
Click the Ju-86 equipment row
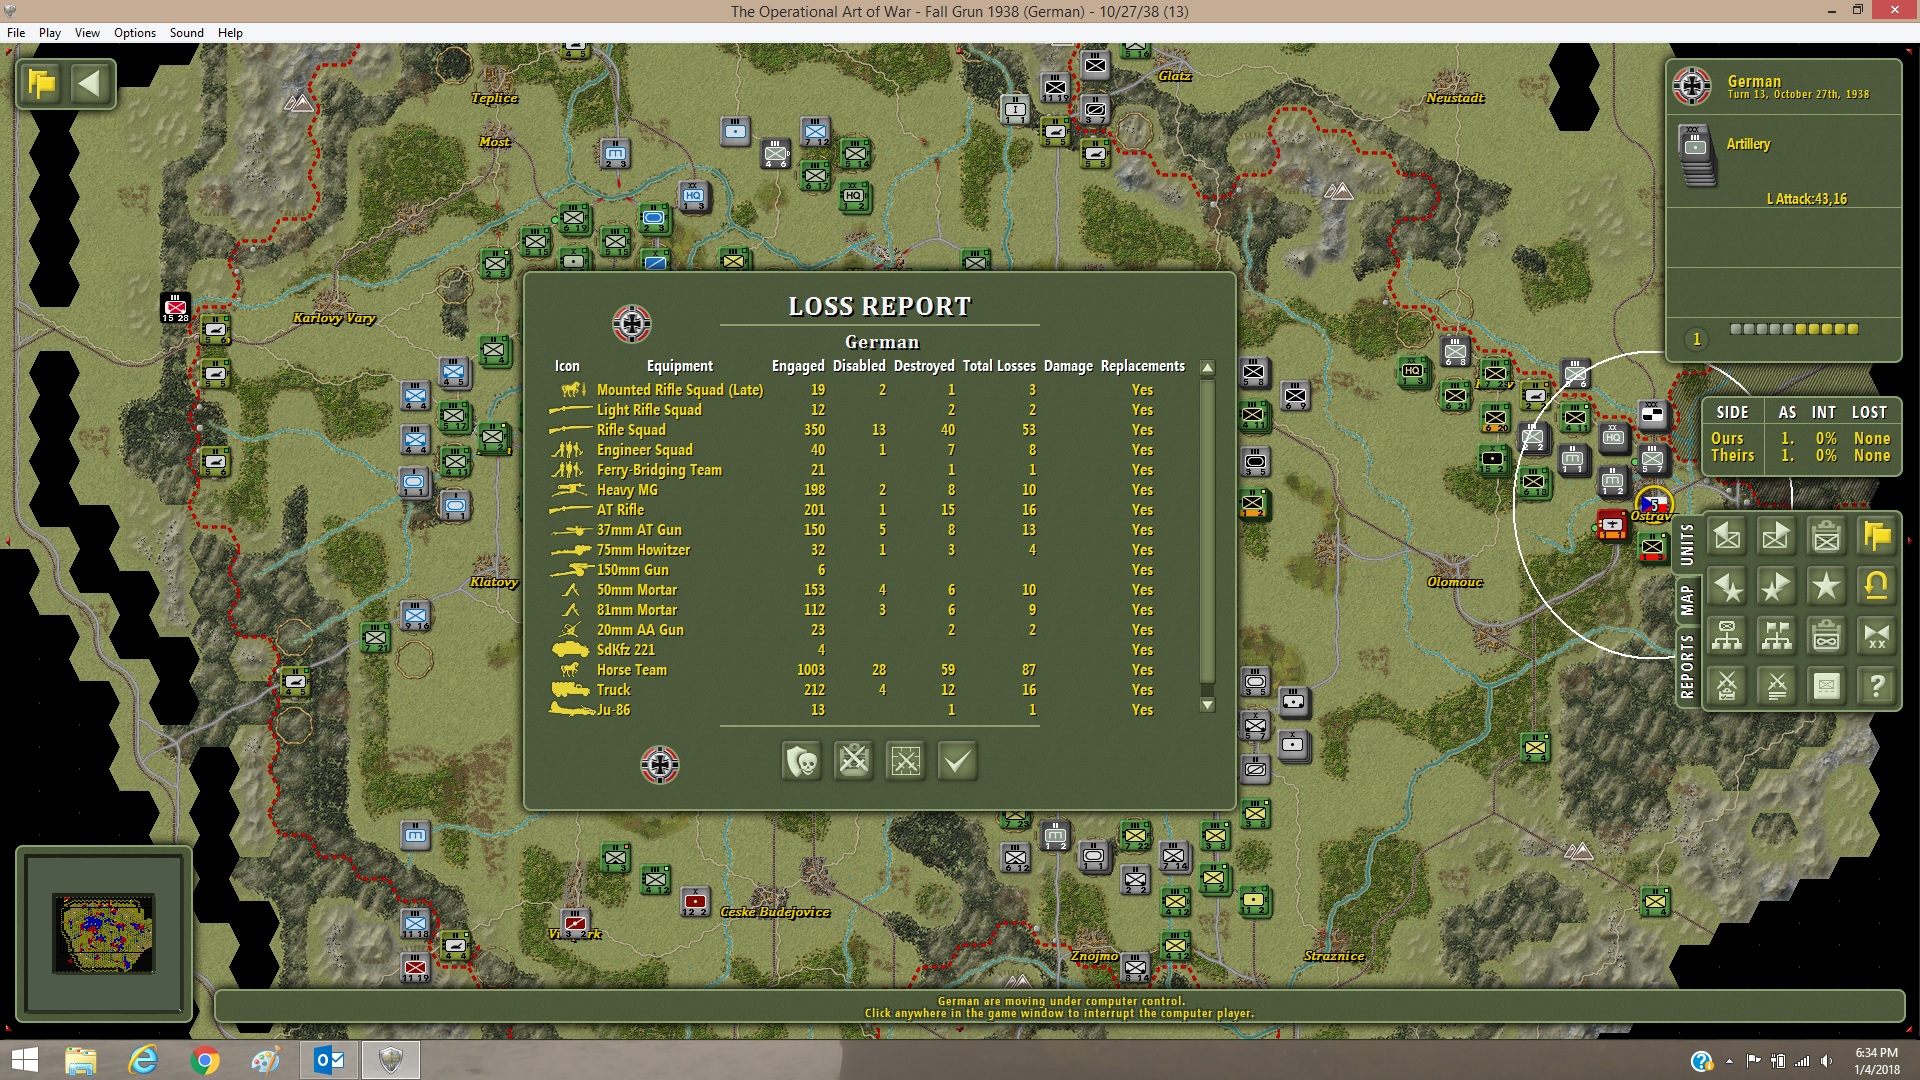tap(867, 710)
